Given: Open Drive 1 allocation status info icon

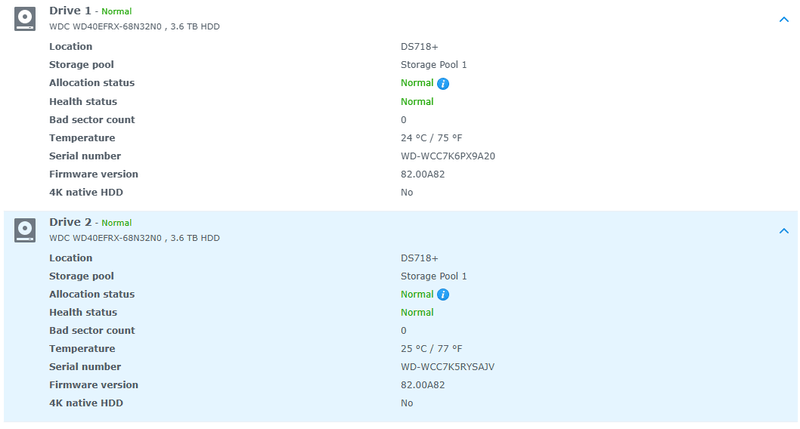Looking at the screenshot, I should click(x=443, y=83).
